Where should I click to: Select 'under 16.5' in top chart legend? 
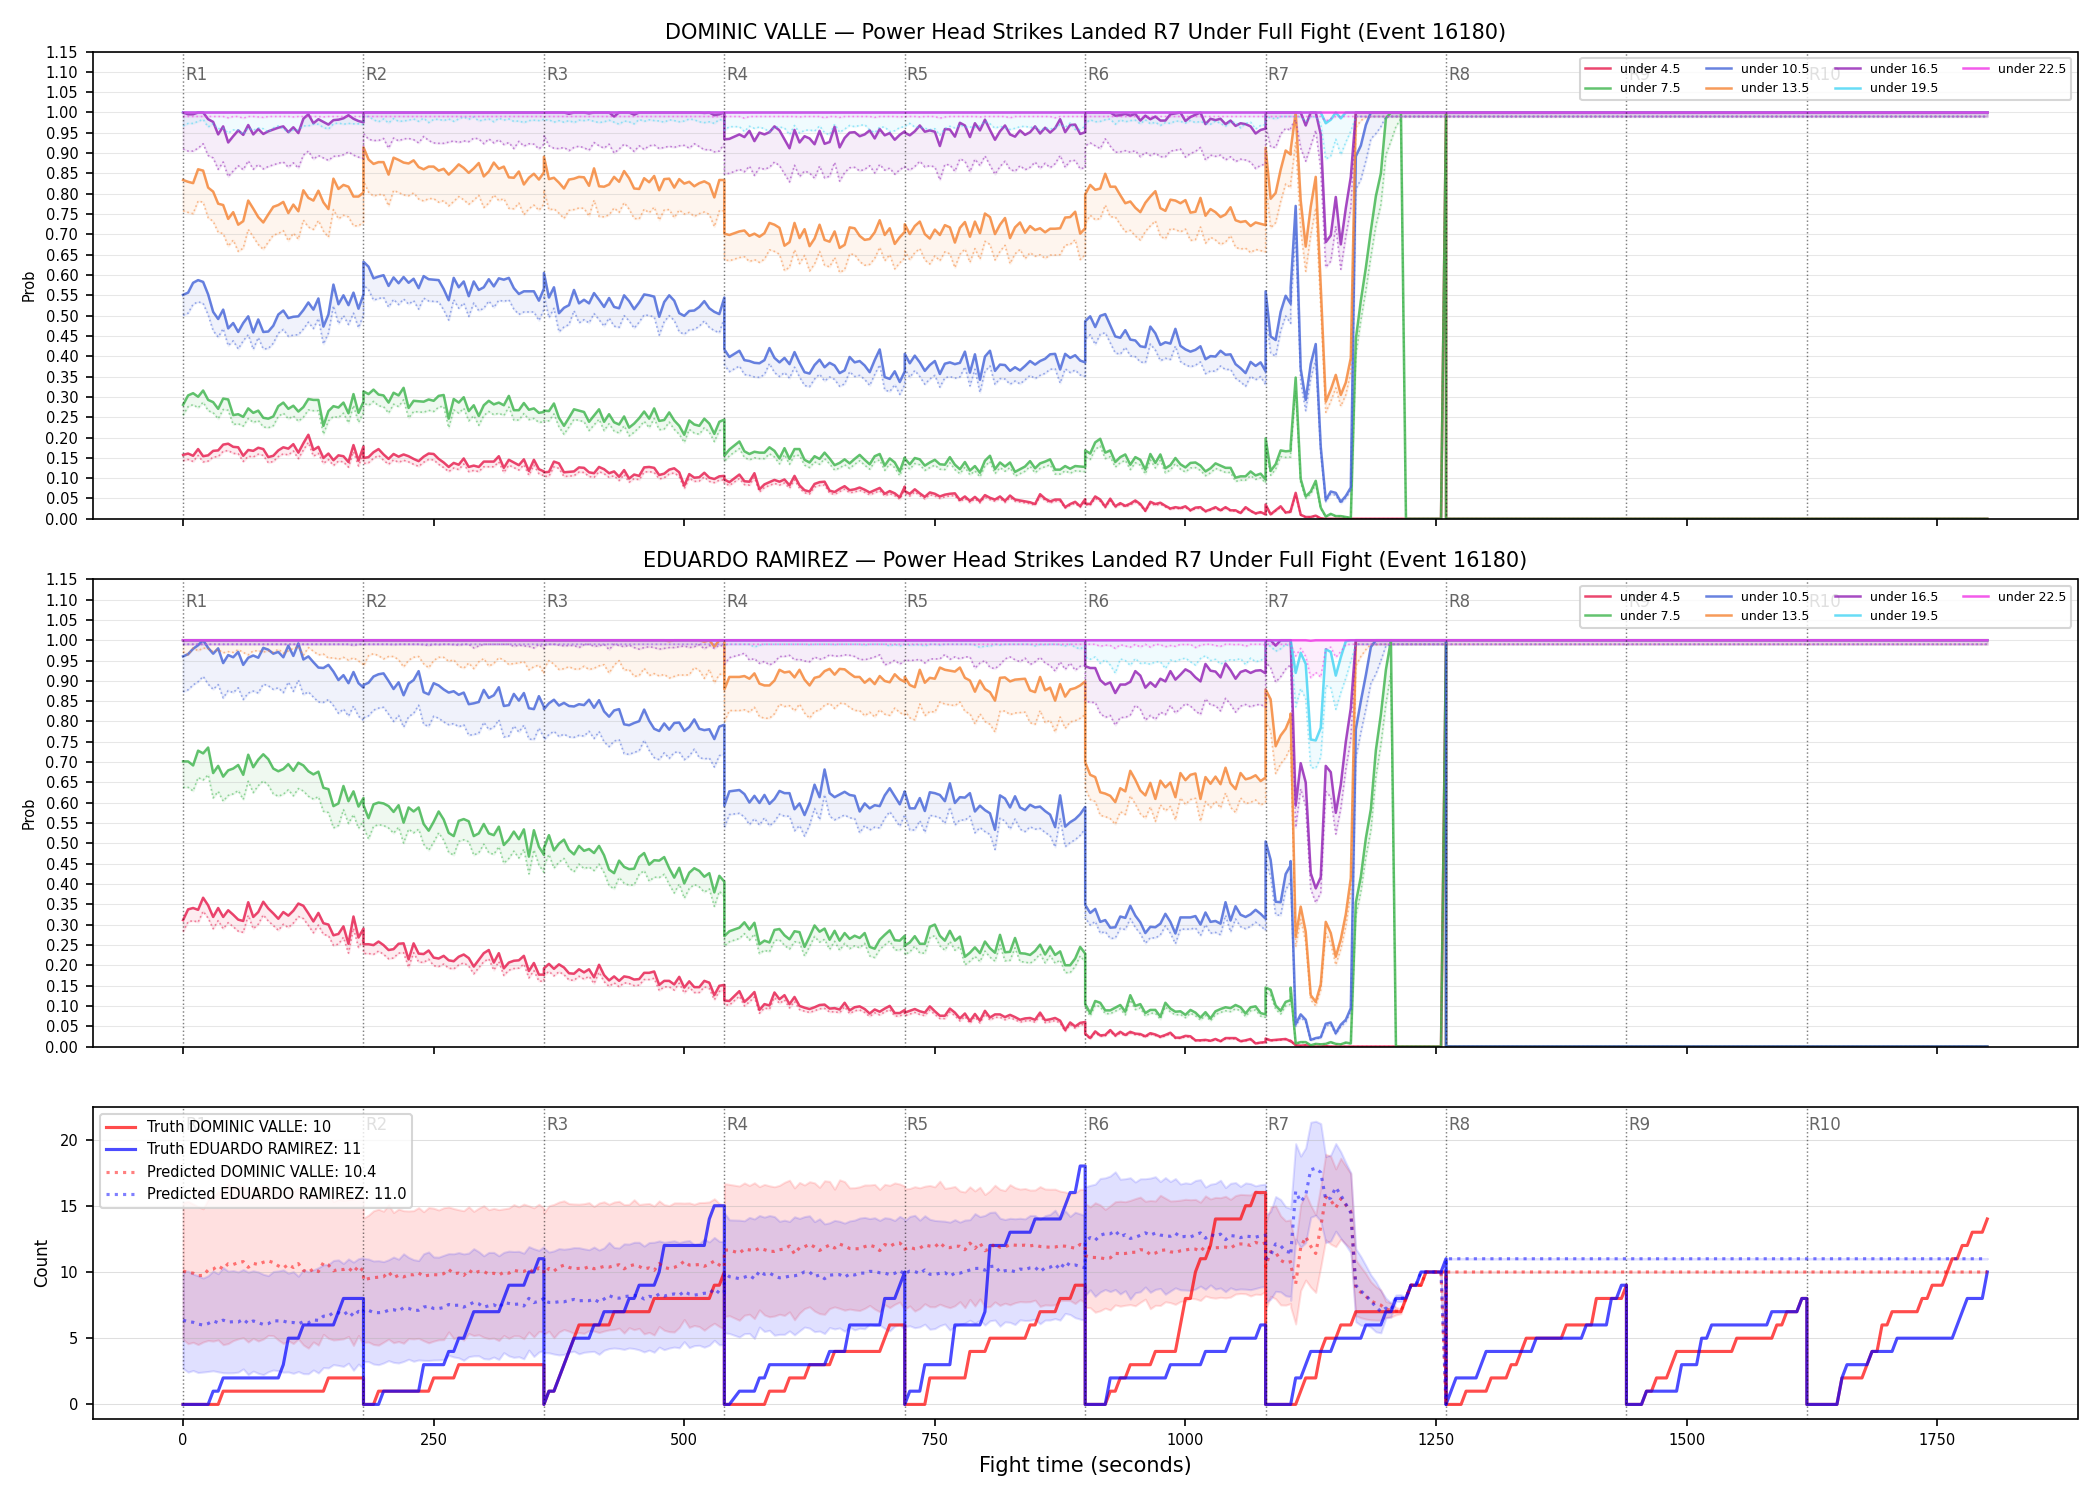[x=1887, y=69]
